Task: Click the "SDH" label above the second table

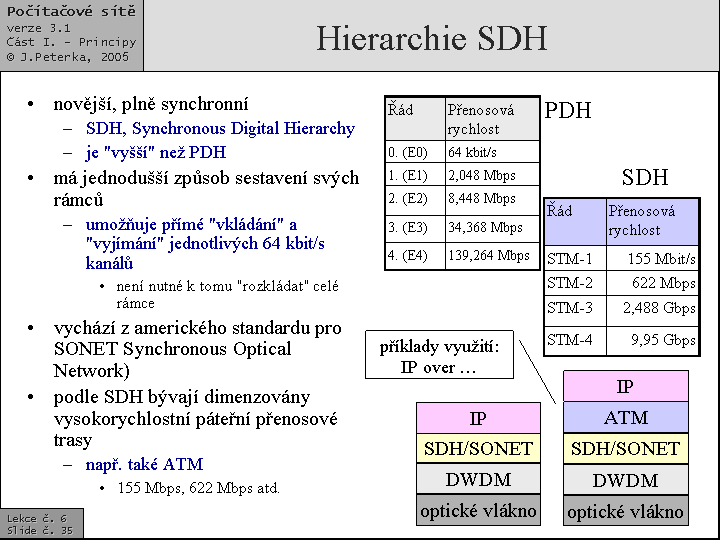Action: click(x=644, y=179)
